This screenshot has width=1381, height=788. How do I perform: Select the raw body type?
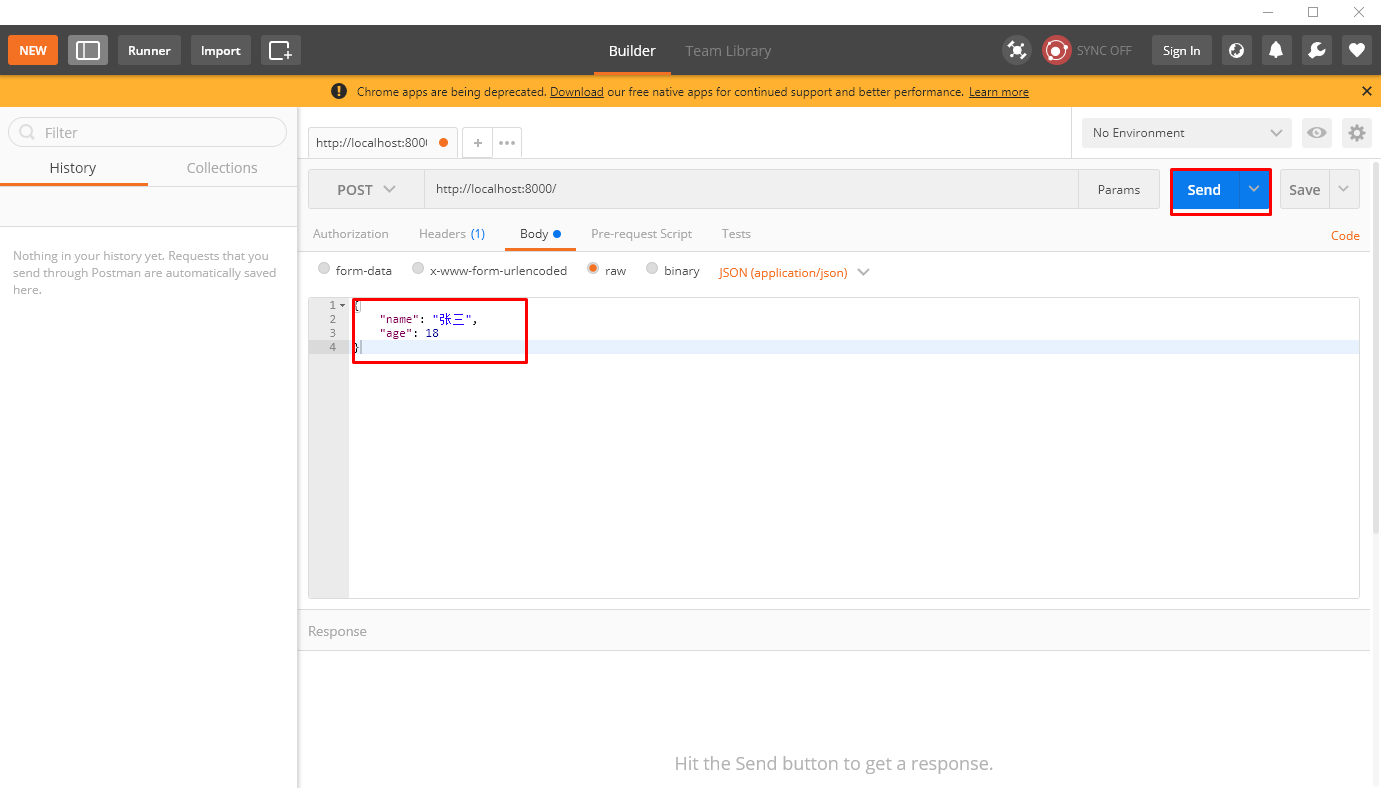(x=593, y=269)
